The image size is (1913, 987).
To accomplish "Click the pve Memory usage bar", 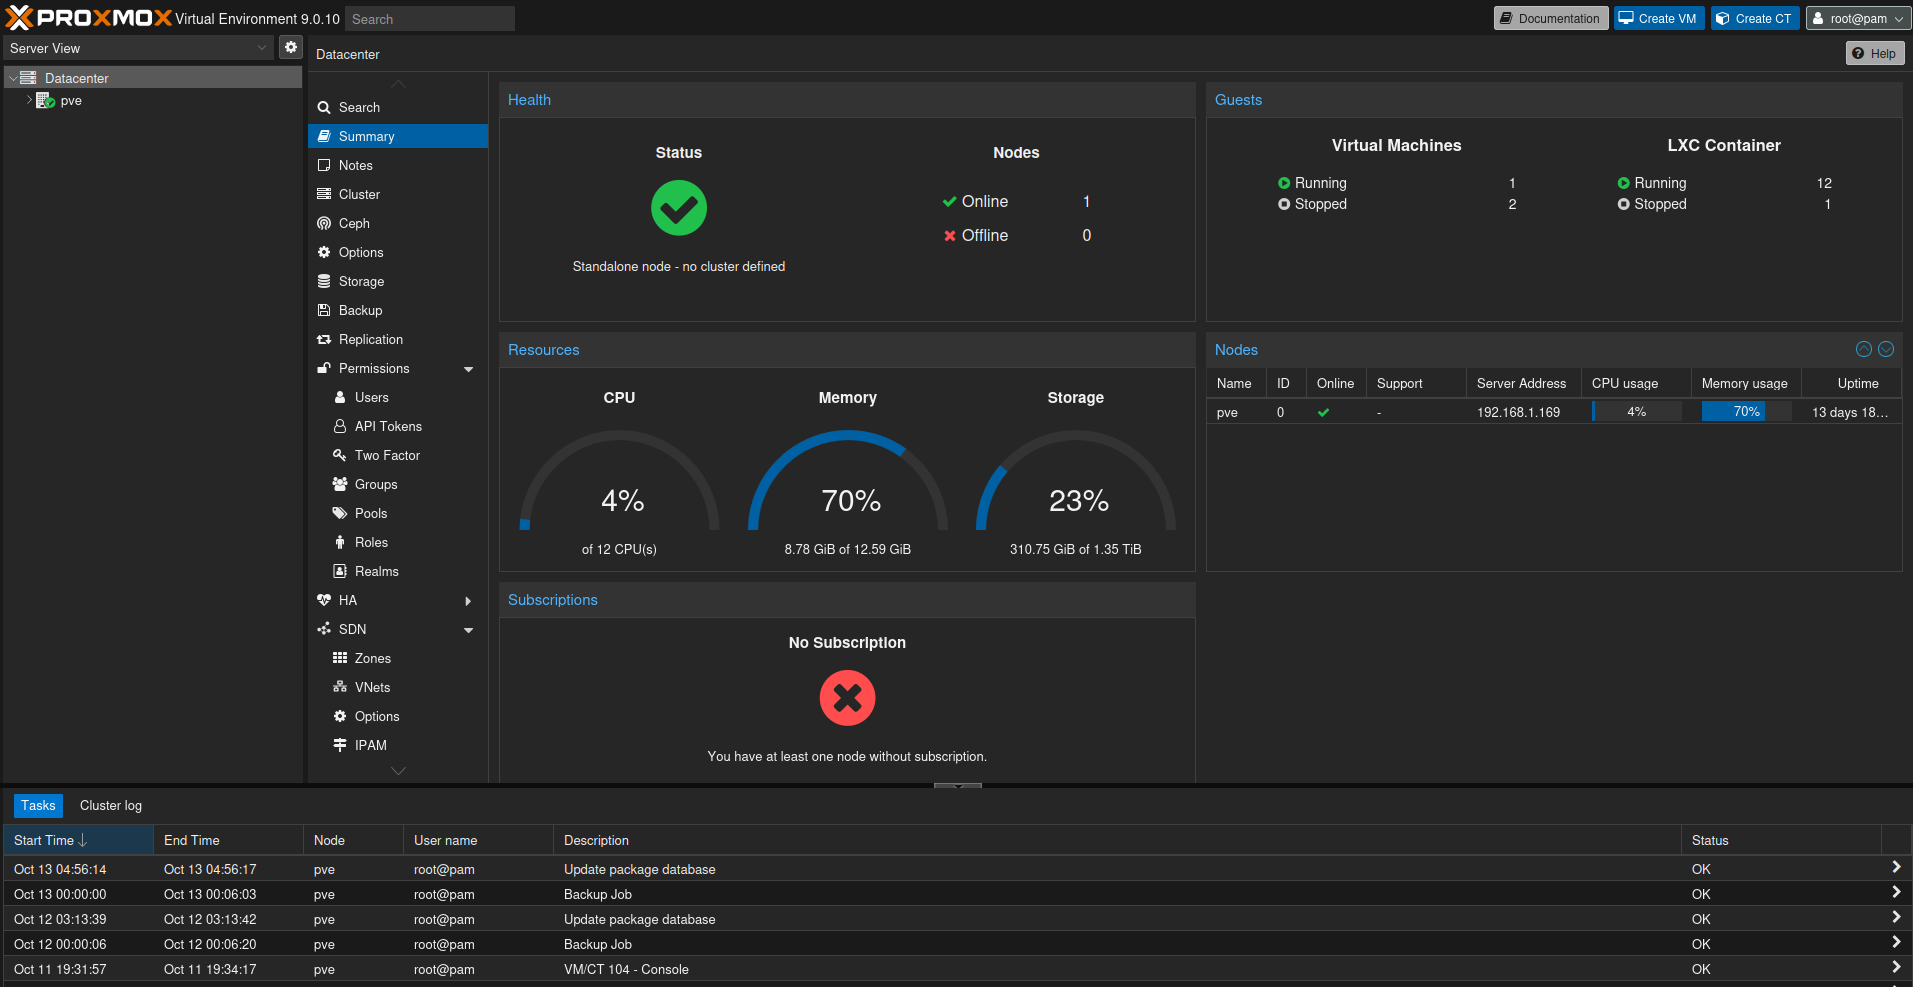I will [x=1745, y=412].
